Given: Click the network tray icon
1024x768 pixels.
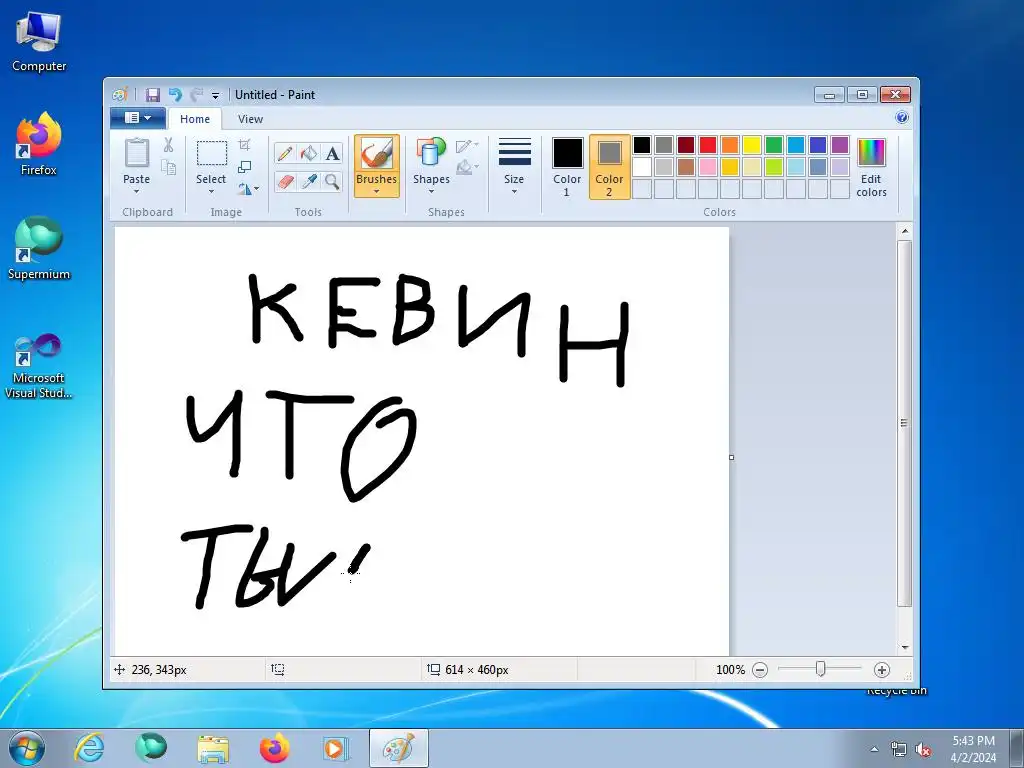Looking at the screenshot, I should pos(899,750).
